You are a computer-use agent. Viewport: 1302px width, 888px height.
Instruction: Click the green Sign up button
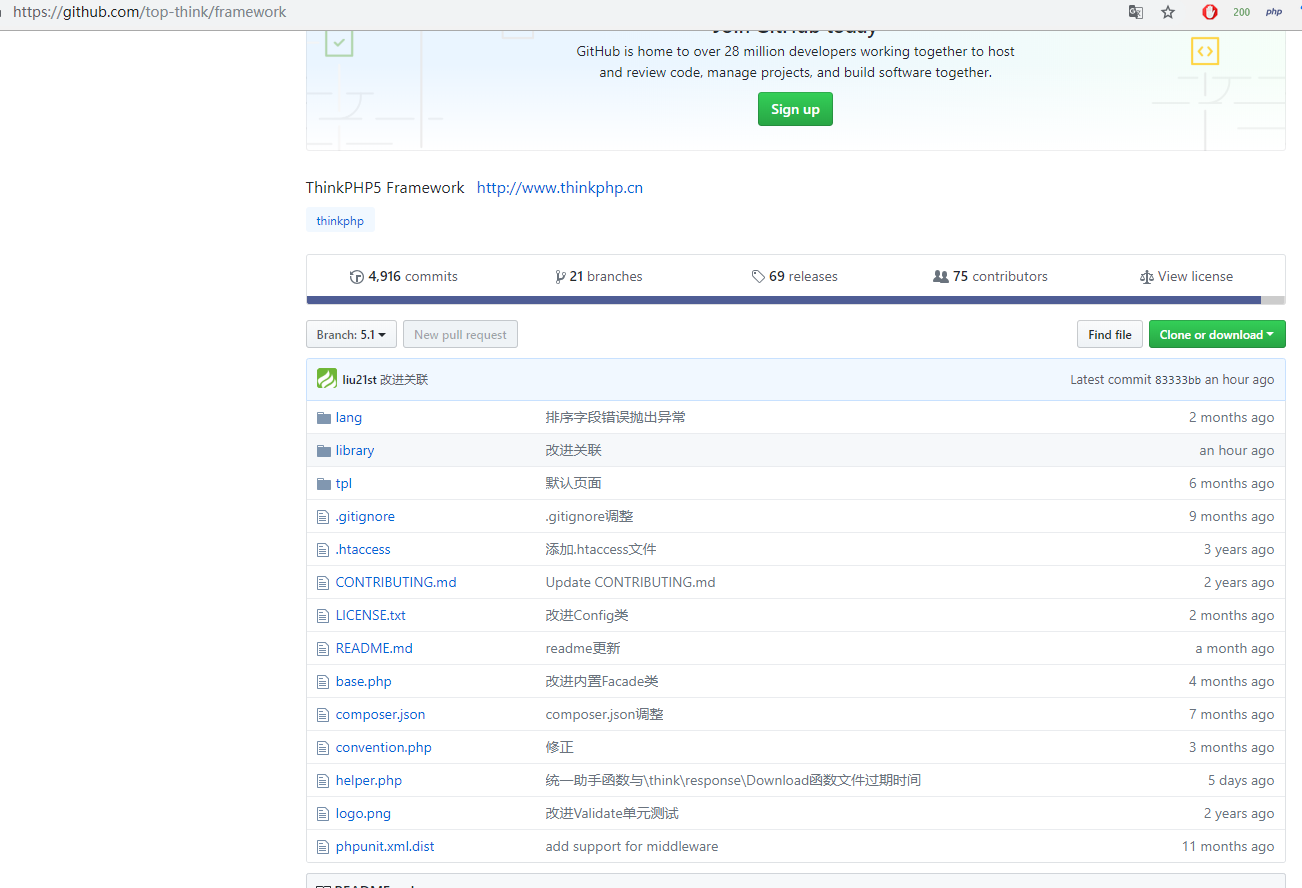pos(795,109)
